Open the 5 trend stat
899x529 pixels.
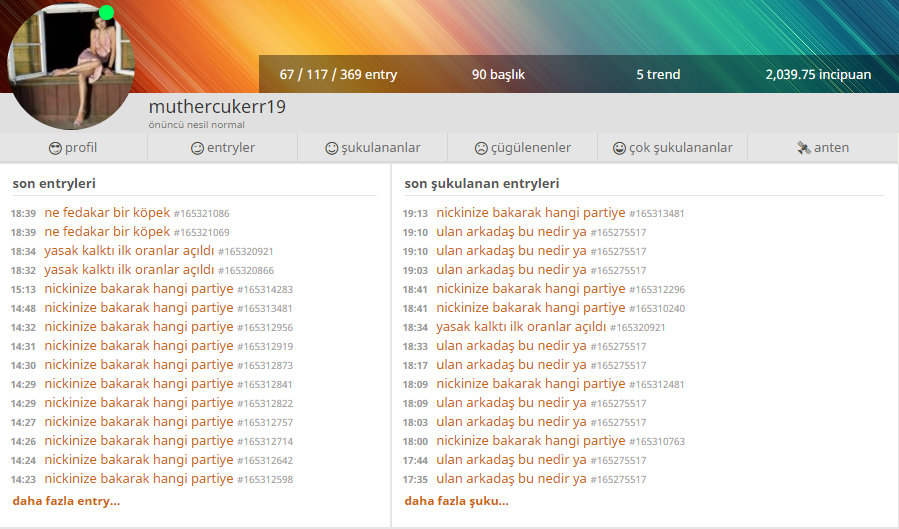[658, 74]
